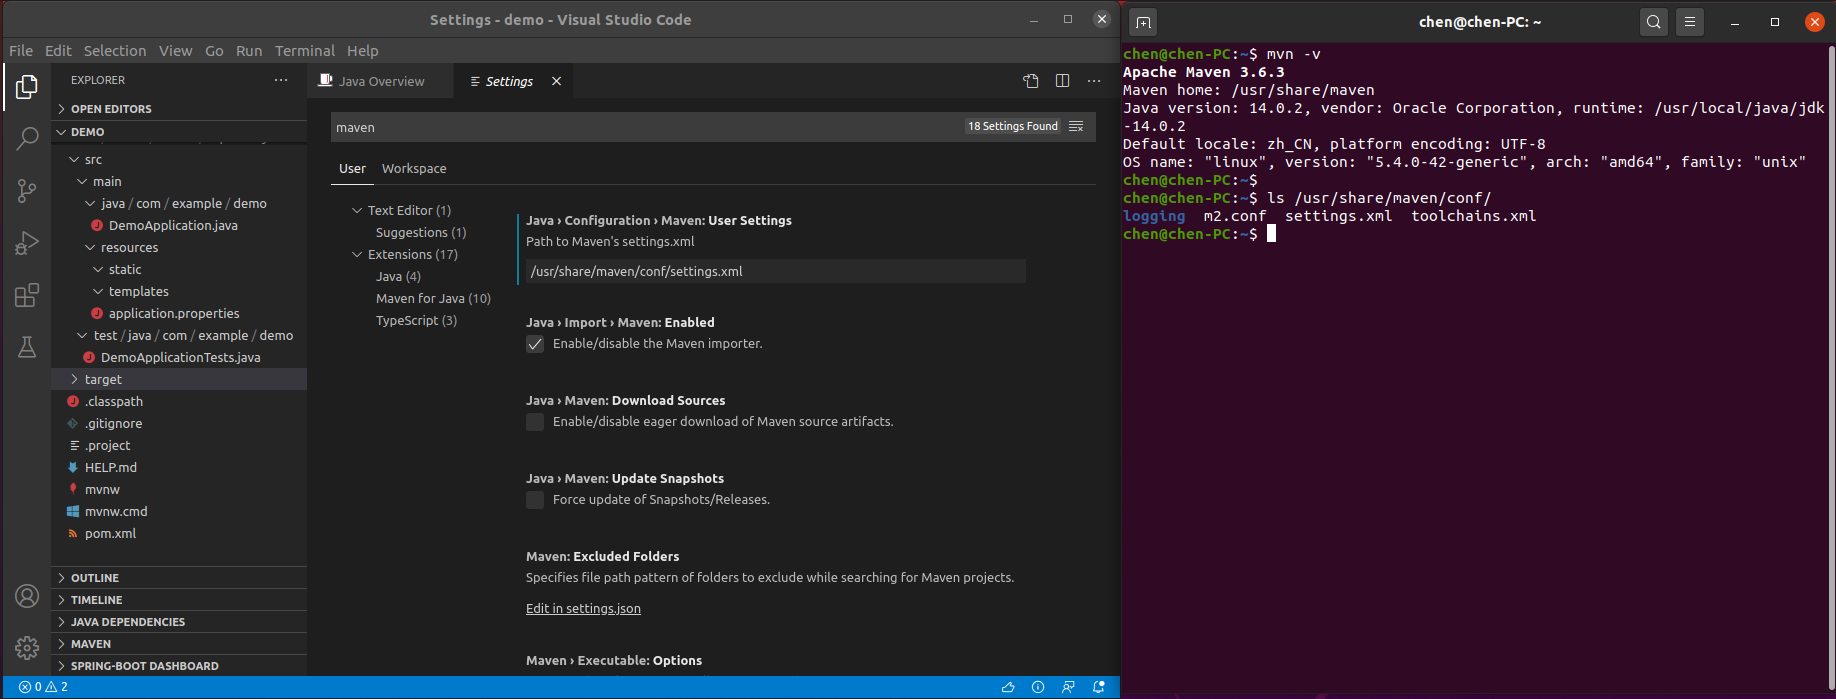Open the Run menu
Screen dimensions: 1836x699
pyautogui.click(x=249, y=51)
